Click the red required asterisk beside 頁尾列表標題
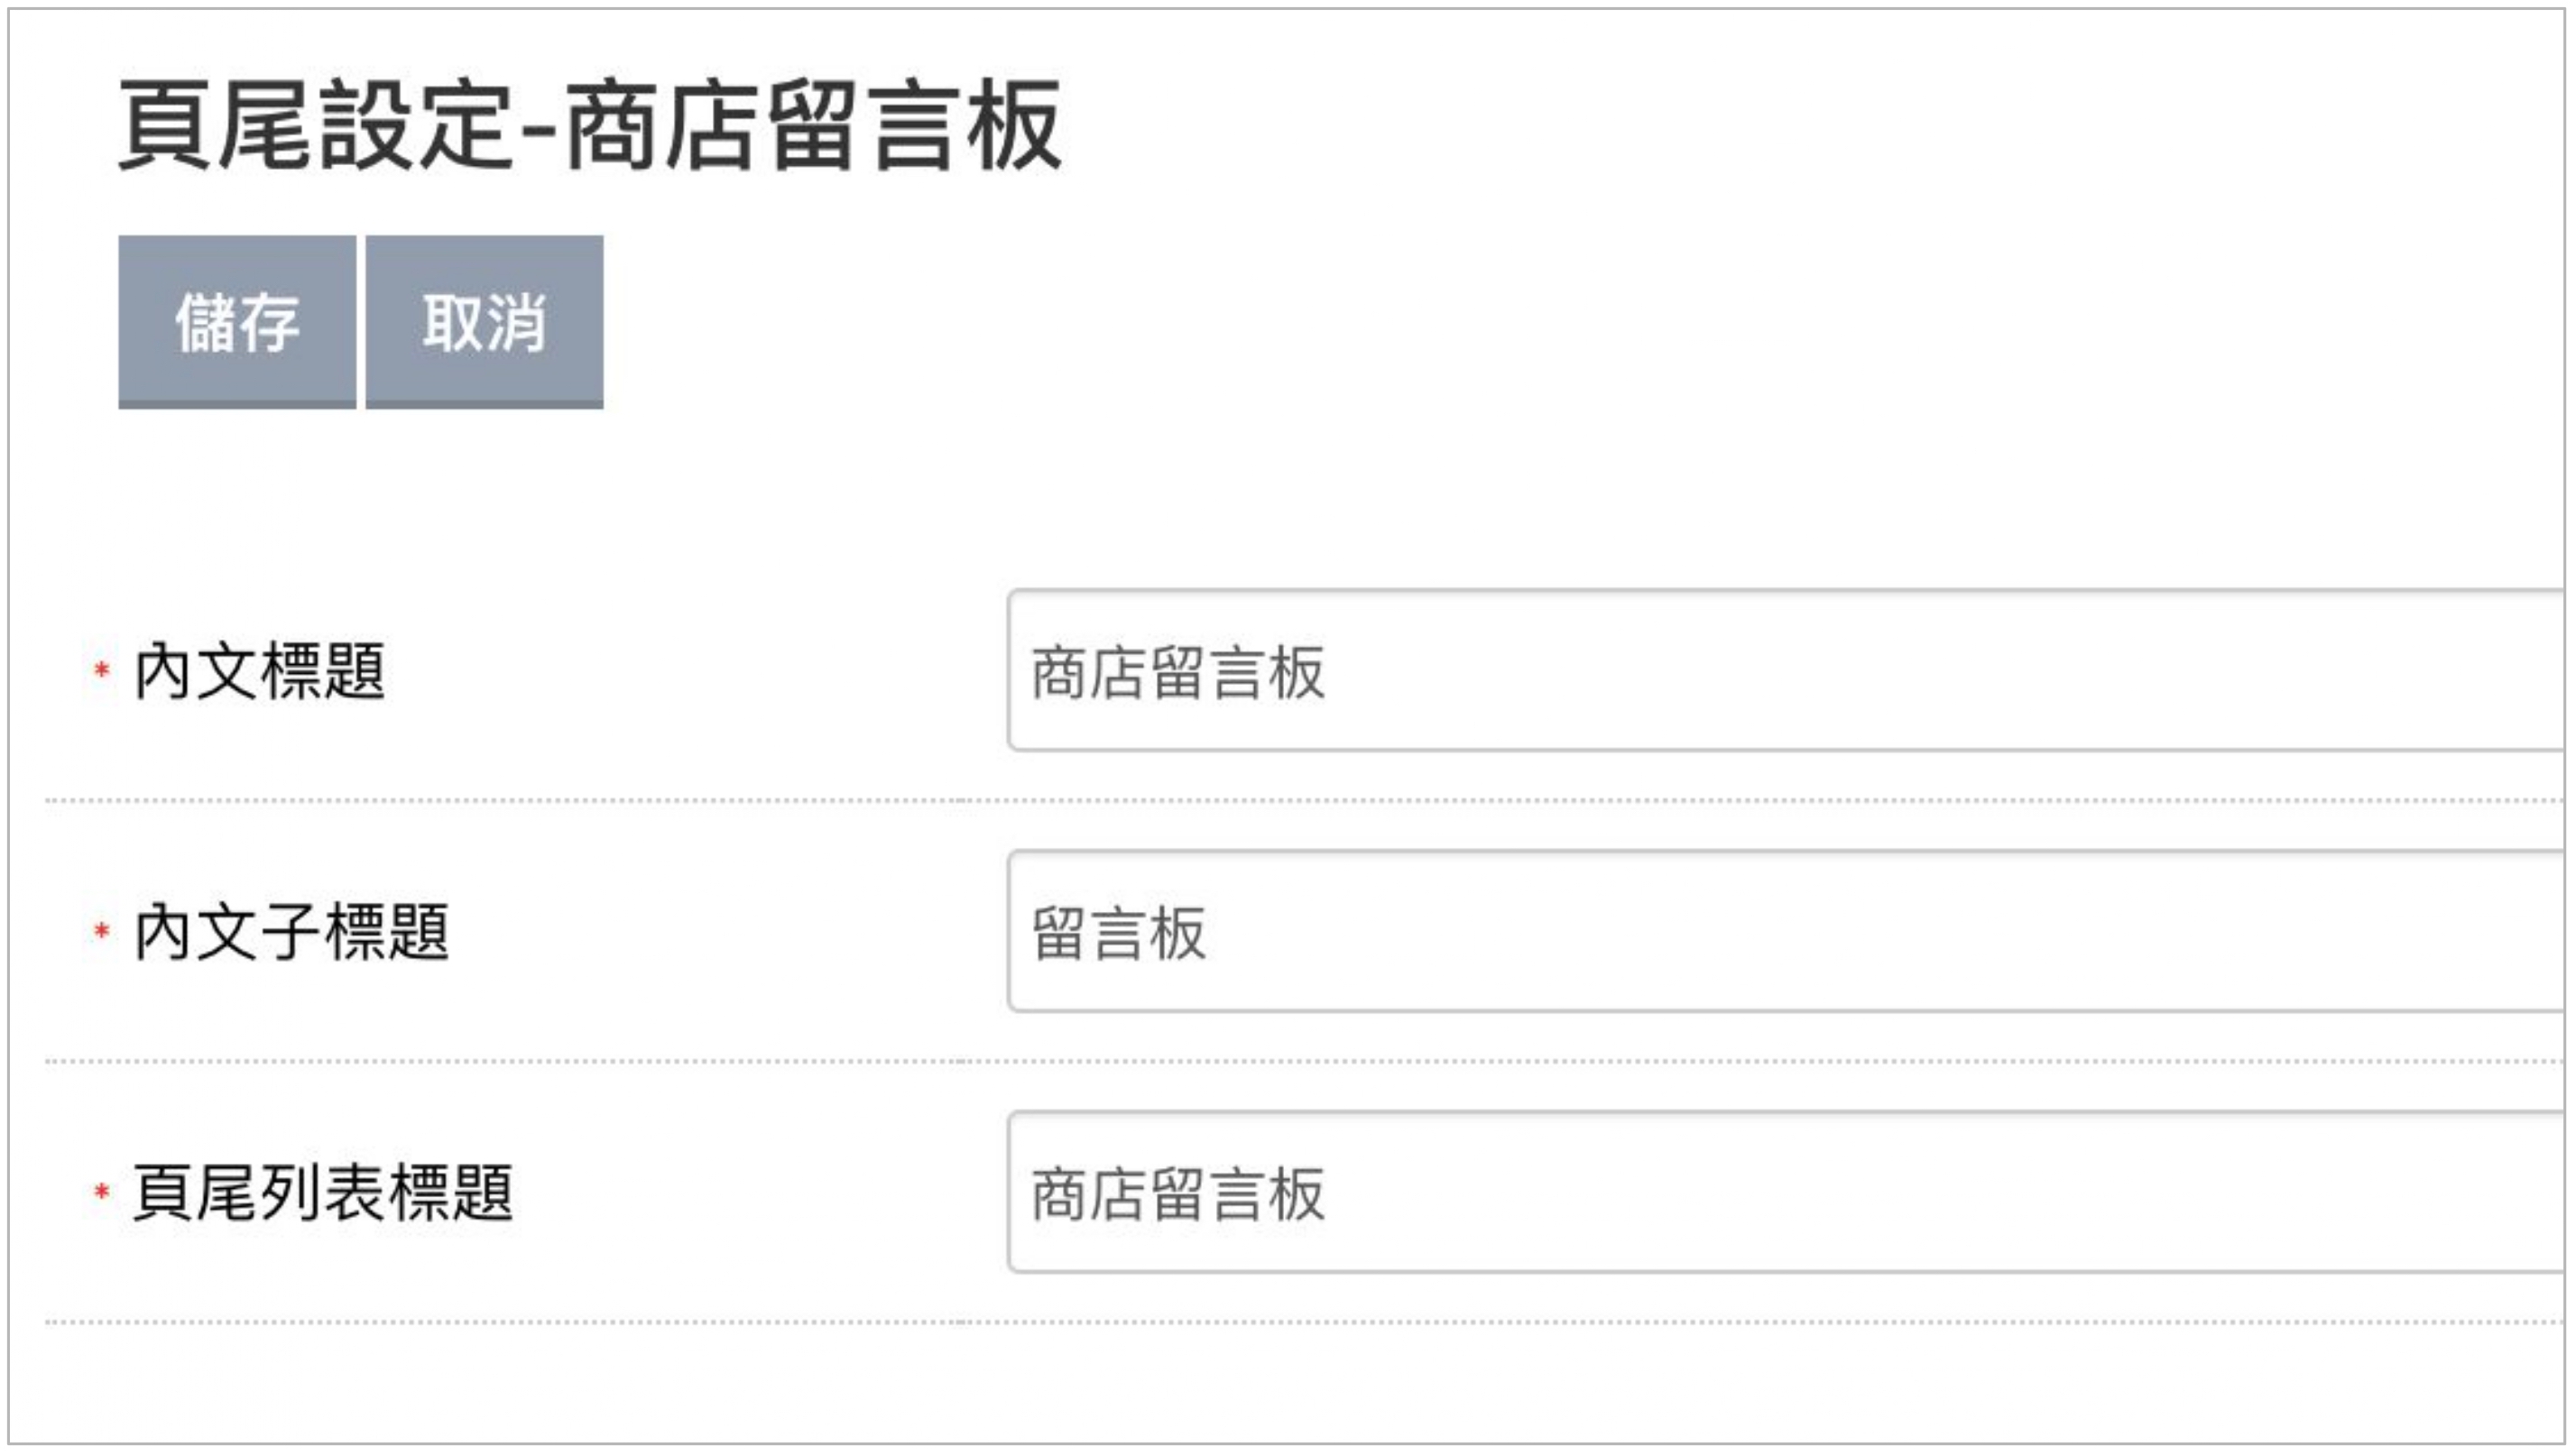This screenshot has width=2576, height=1456. click(x=101, y=1191)
